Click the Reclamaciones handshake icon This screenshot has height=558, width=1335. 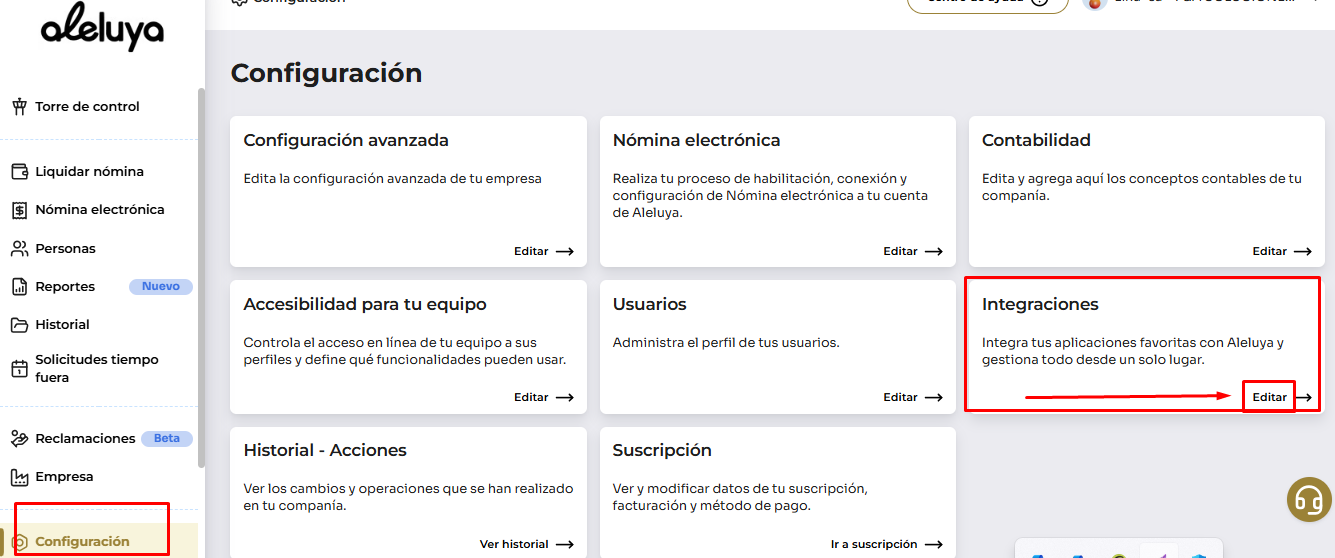19,439
